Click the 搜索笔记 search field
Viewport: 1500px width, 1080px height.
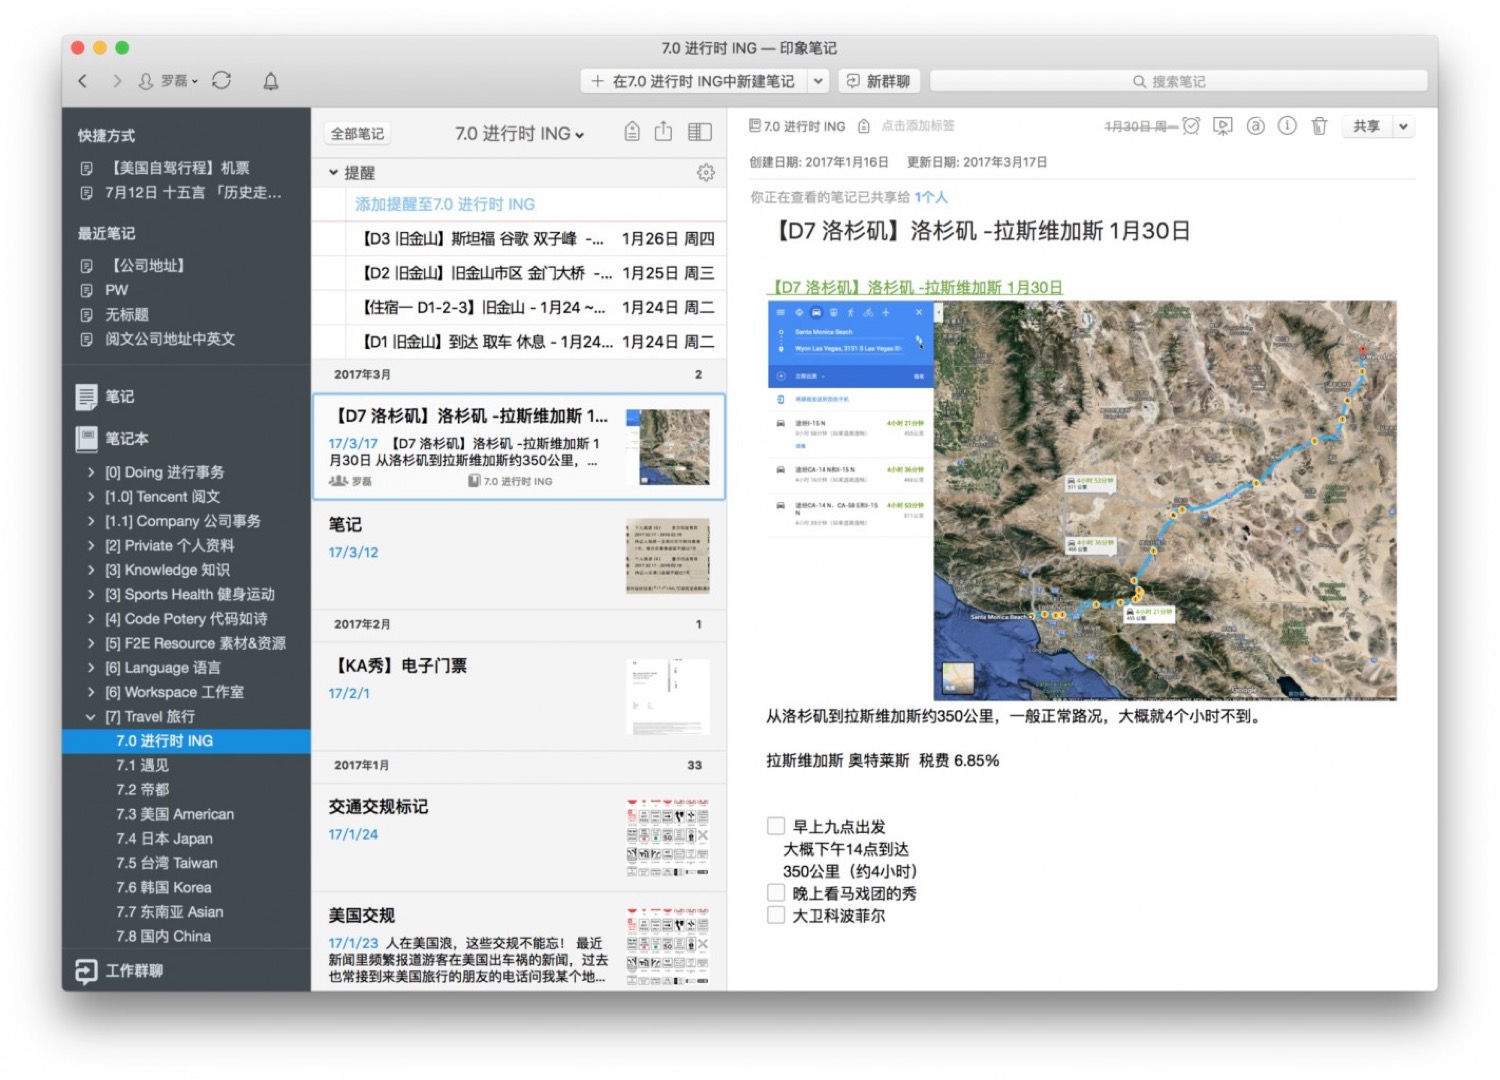pos(1178,81)
